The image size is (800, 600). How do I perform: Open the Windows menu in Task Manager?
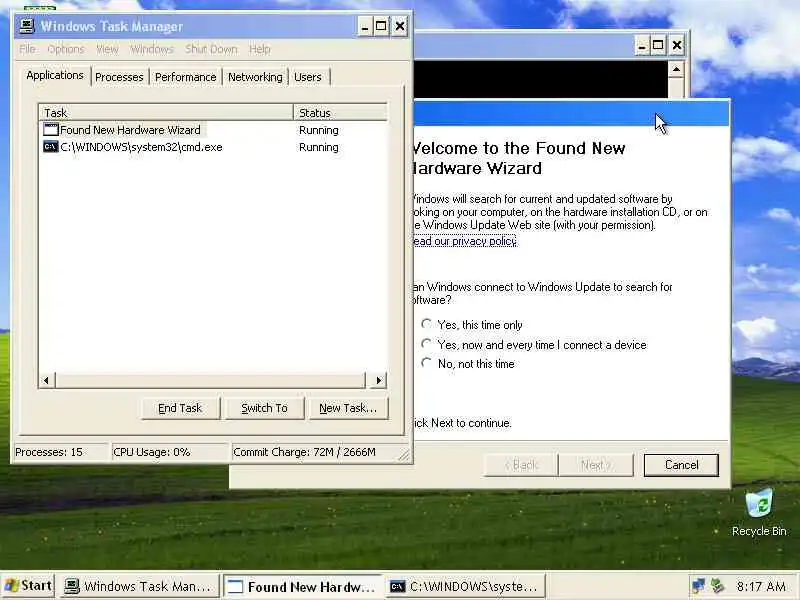152,49
